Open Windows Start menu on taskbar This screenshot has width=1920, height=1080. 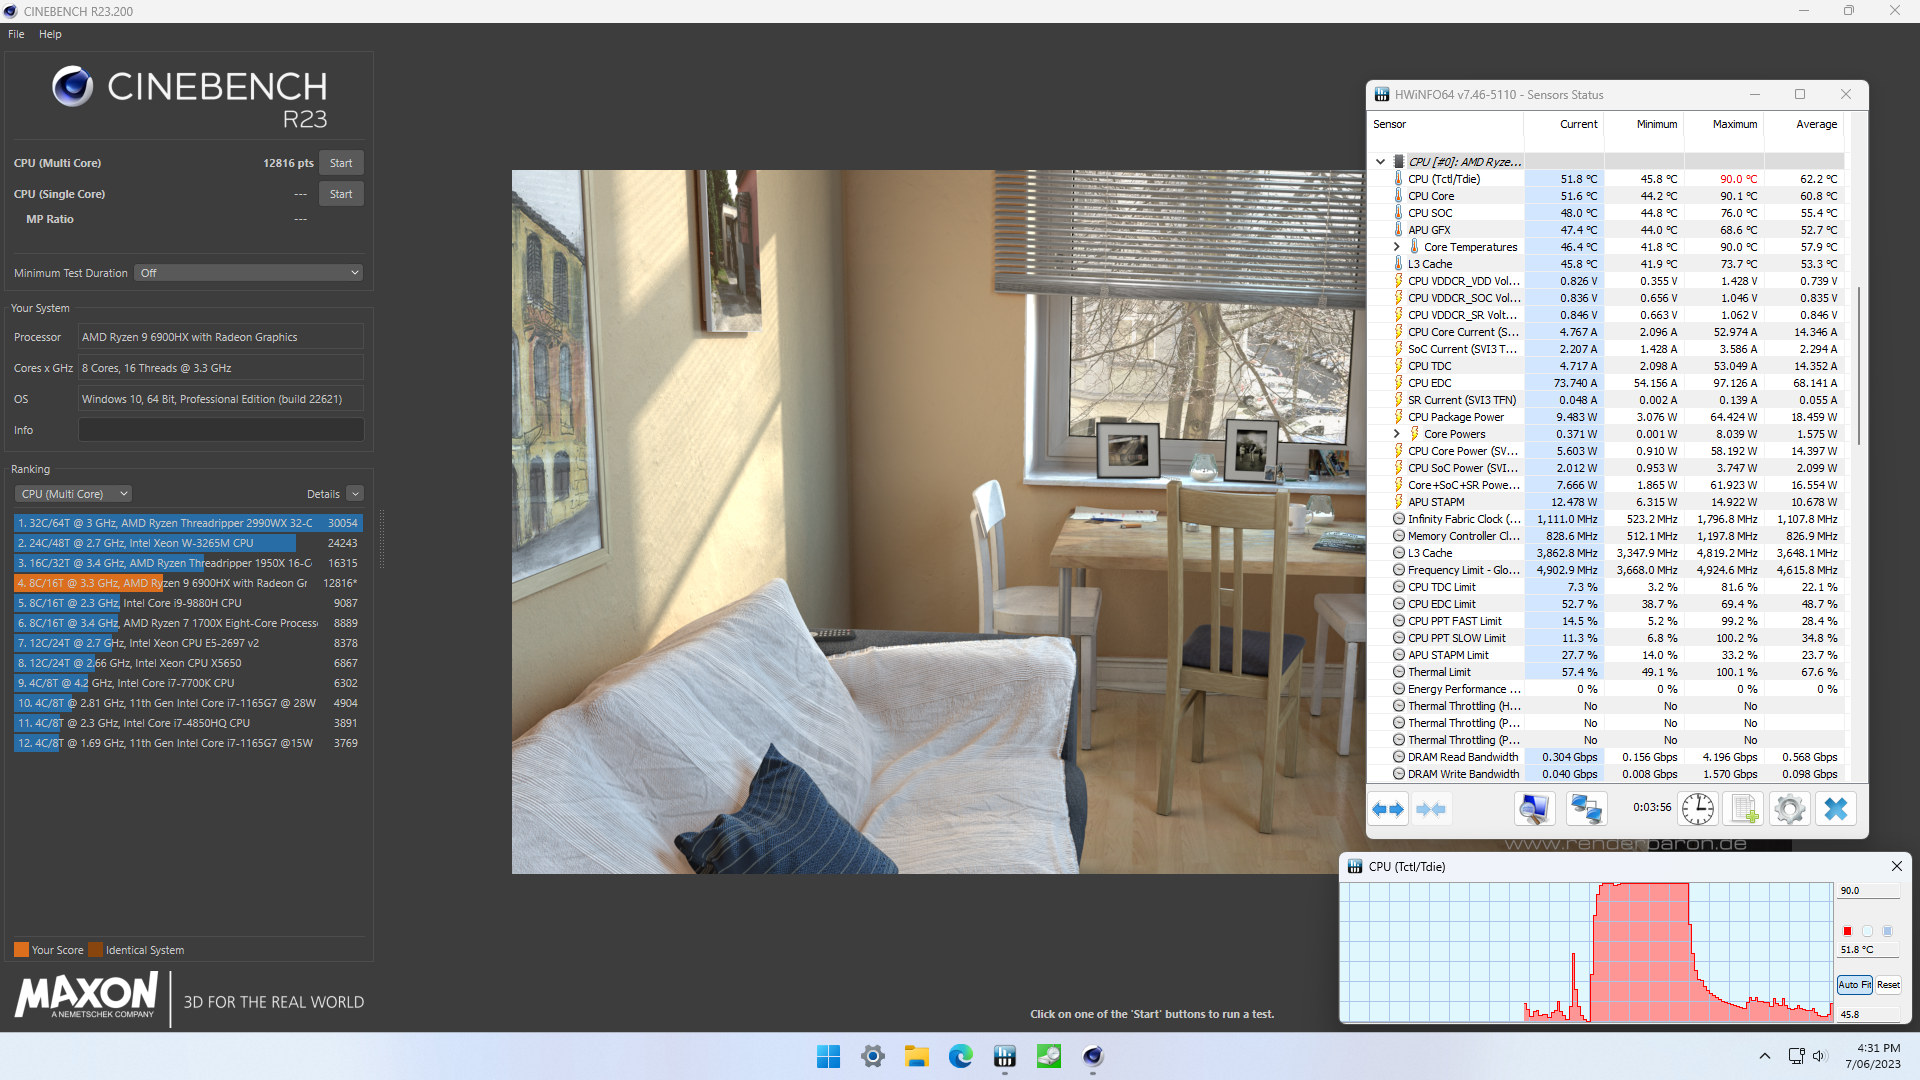click(828, 1056)
